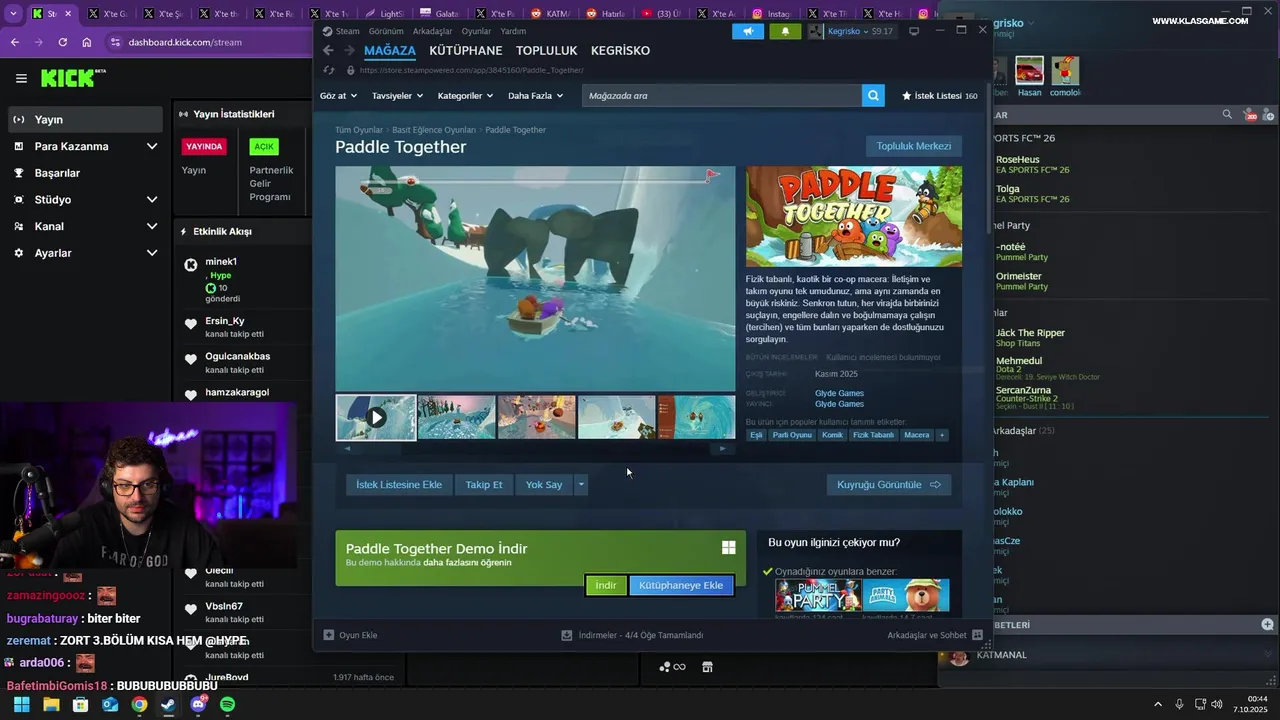Click the Kütüphaneye Ekle button
Image resolution: width=1280 pixels, height=720 pixels.
coord(681,585)
